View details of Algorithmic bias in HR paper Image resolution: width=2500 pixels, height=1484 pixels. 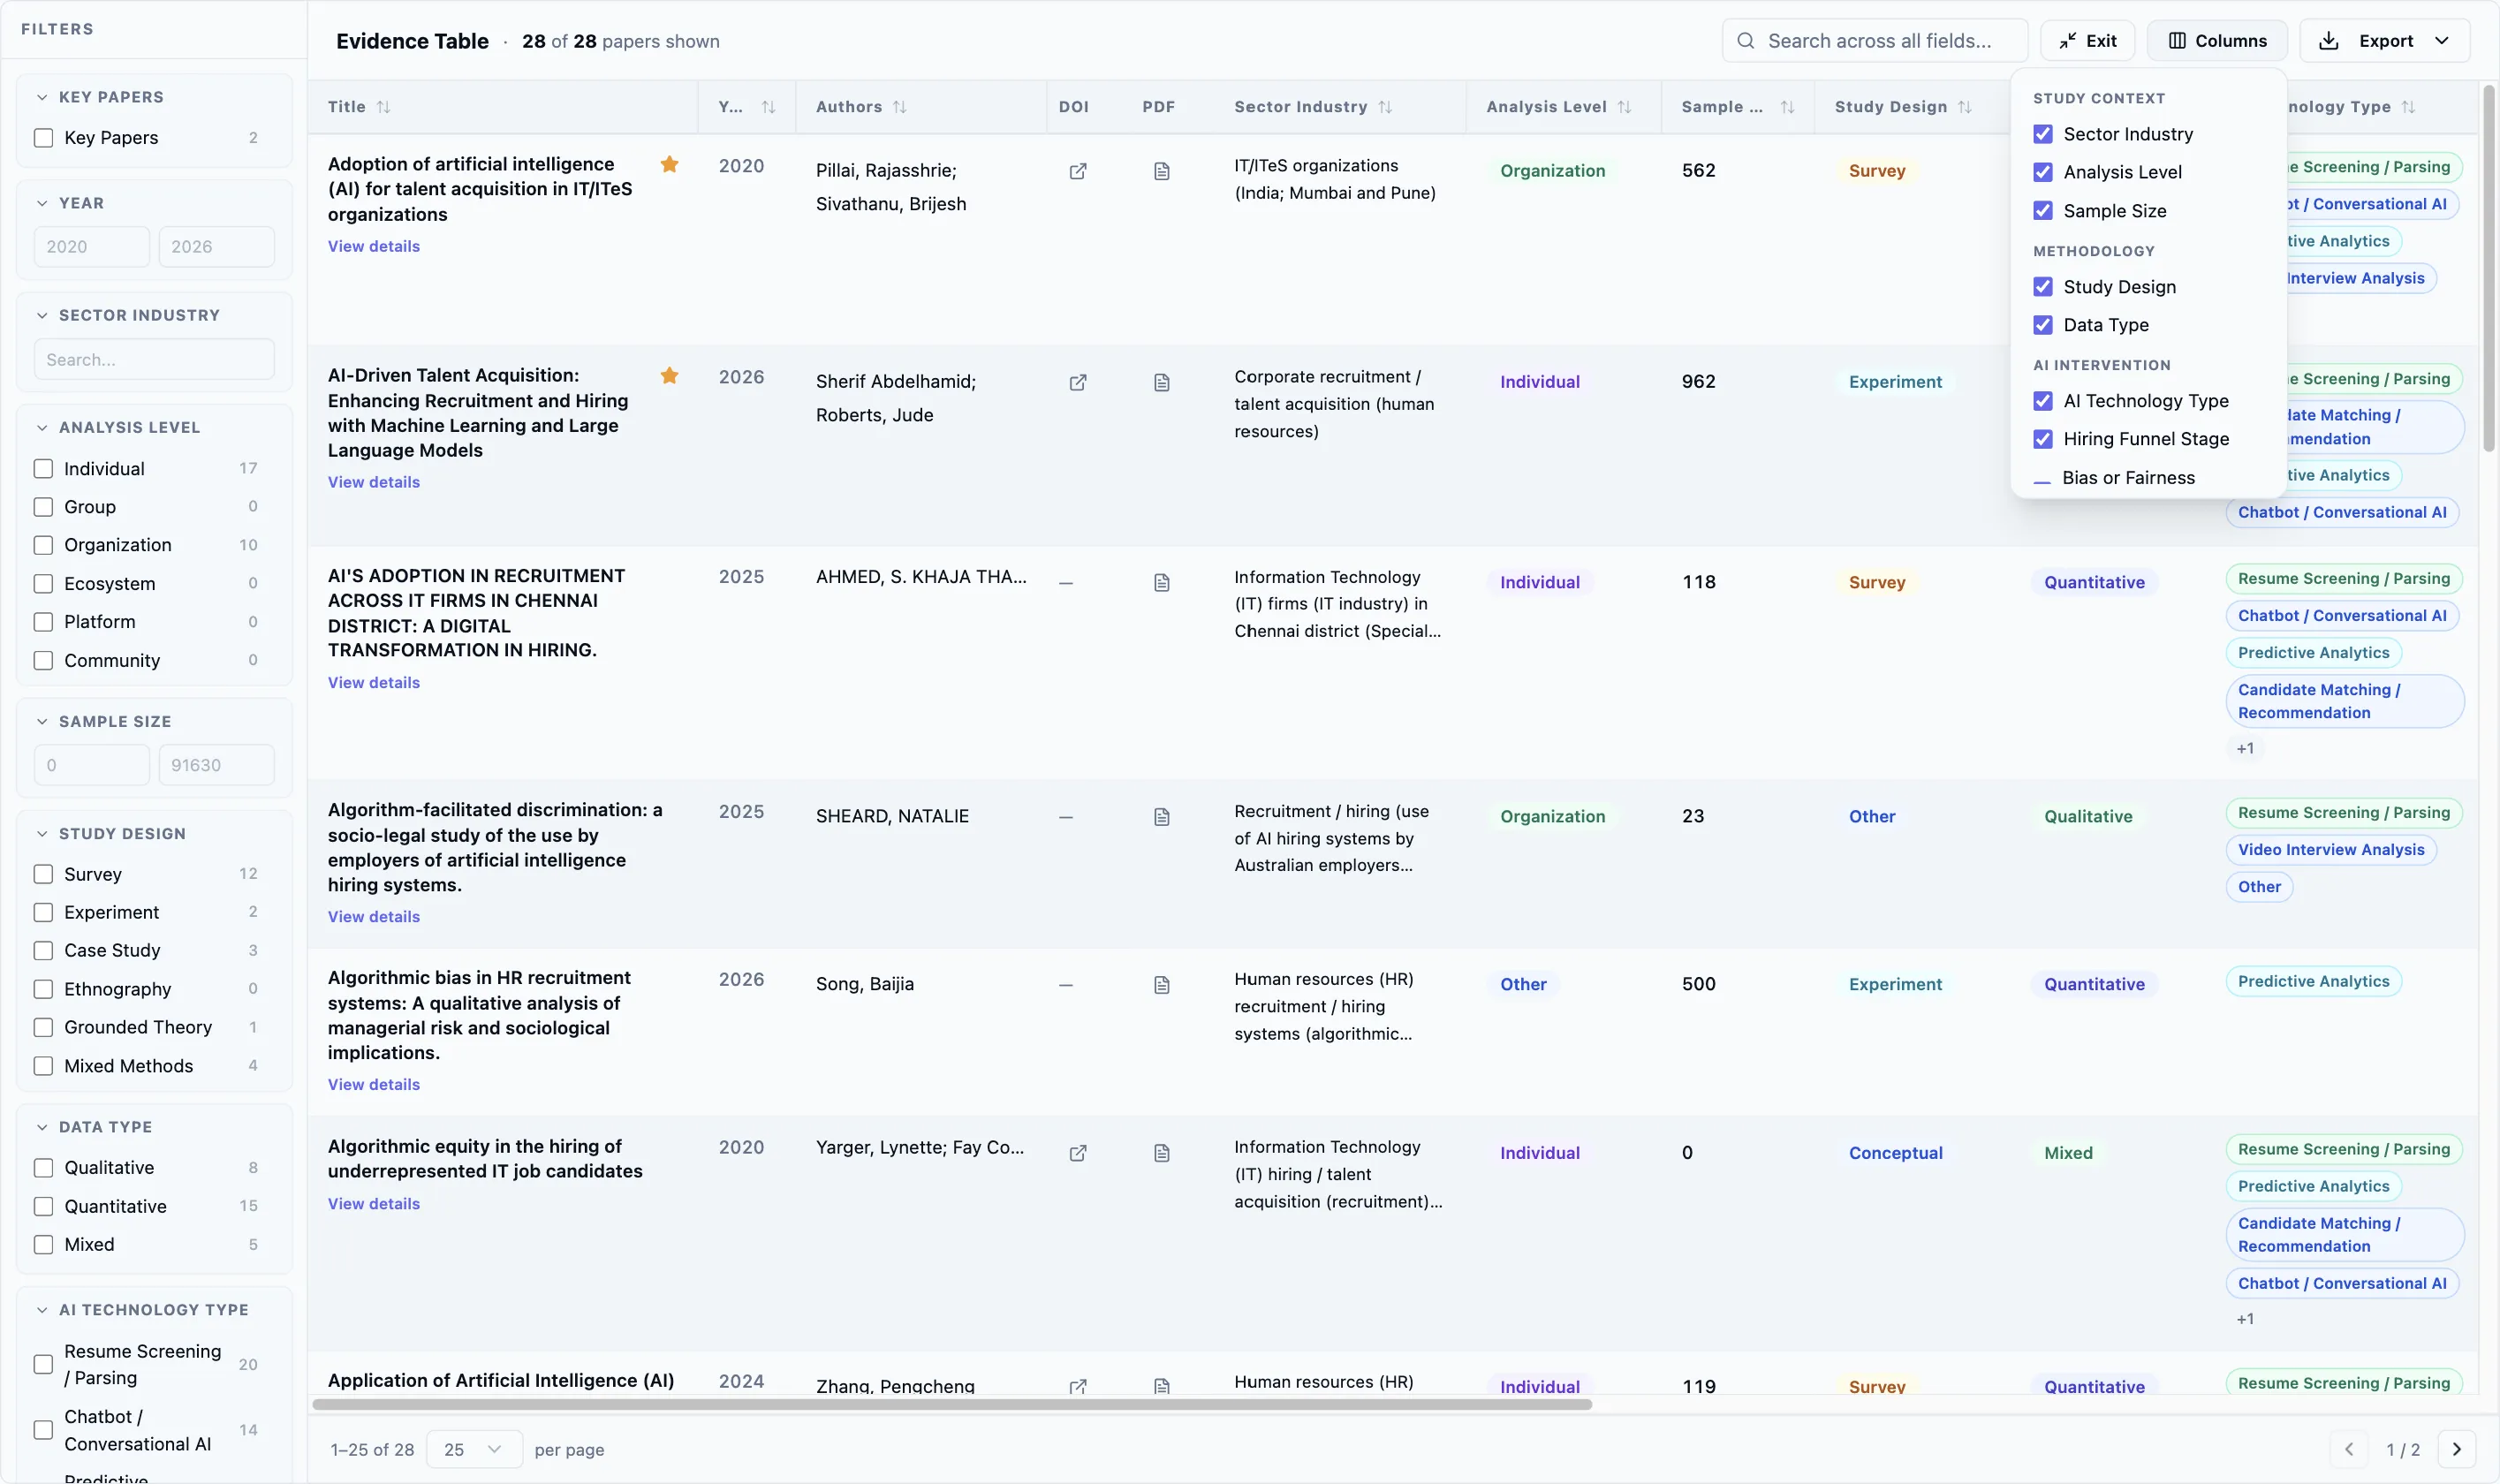pyautogui.click(x=374, y=1085)
